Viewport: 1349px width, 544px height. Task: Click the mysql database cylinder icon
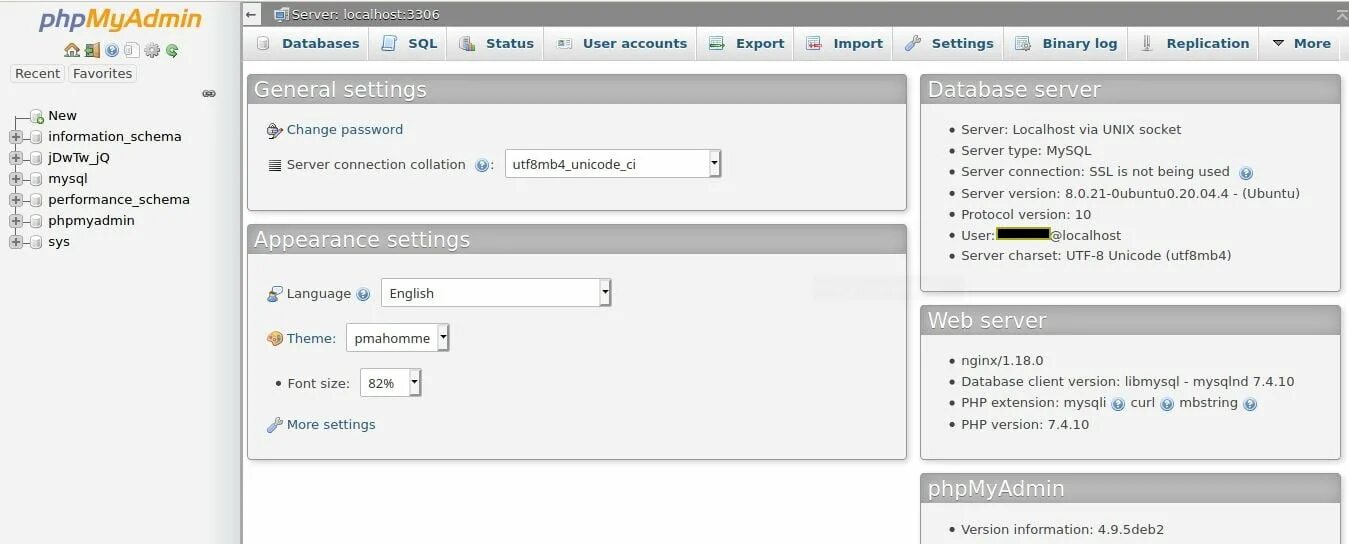click(37, 179)
